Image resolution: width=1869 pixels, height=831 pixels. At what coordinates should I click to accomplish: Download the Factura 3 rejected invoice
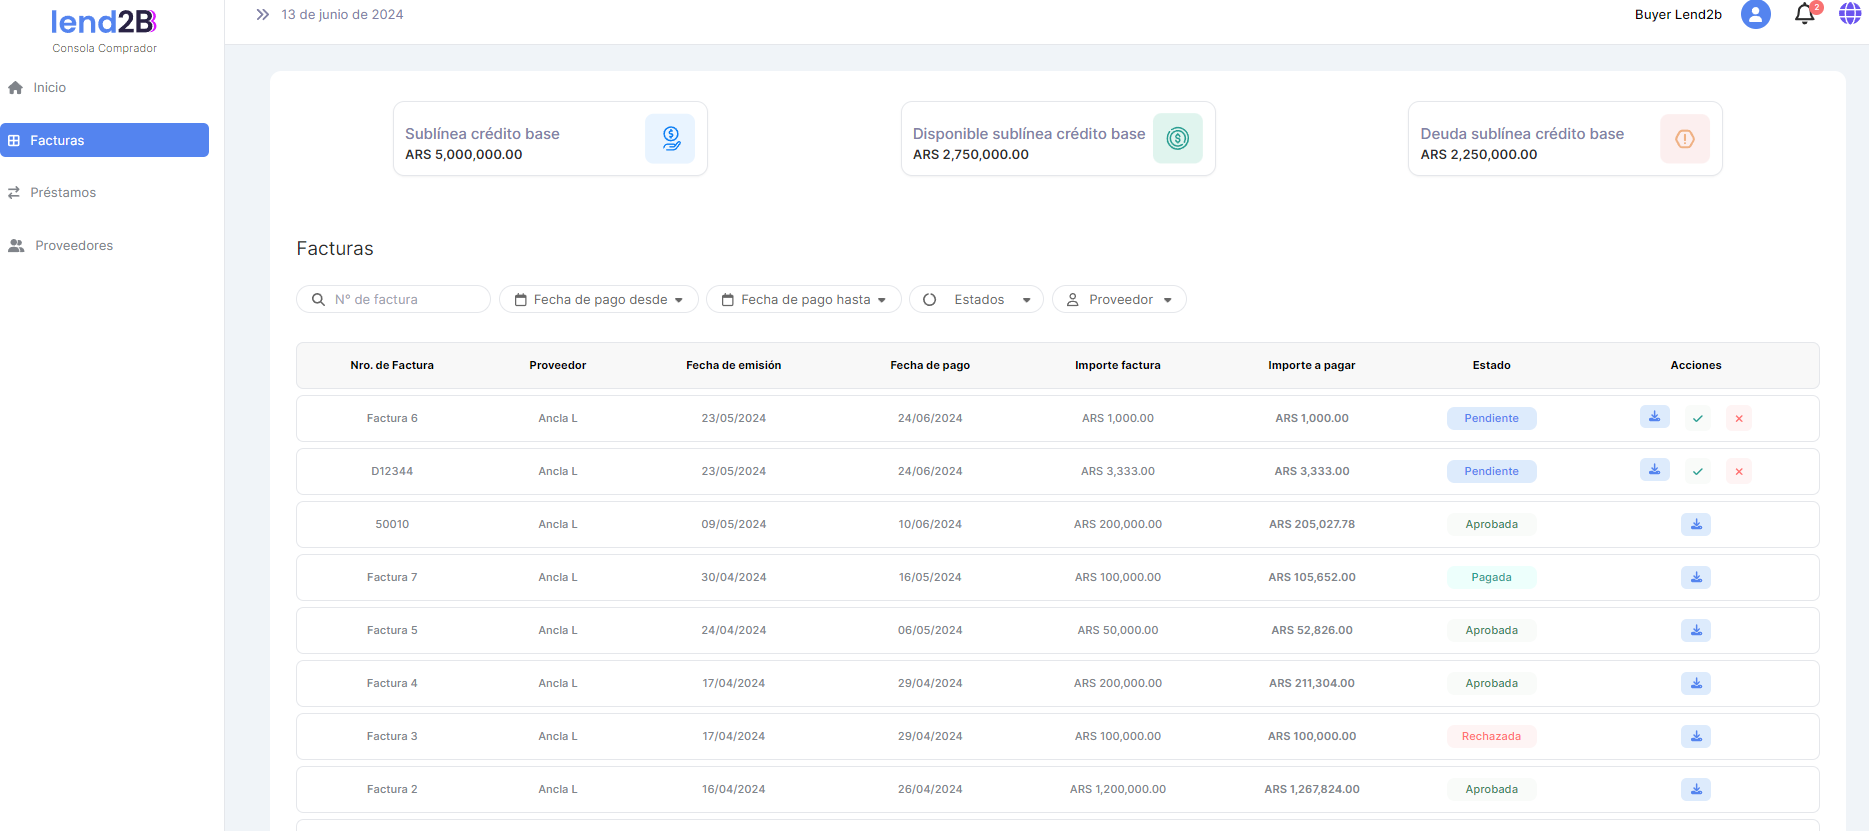click(x=1695, y=736)
